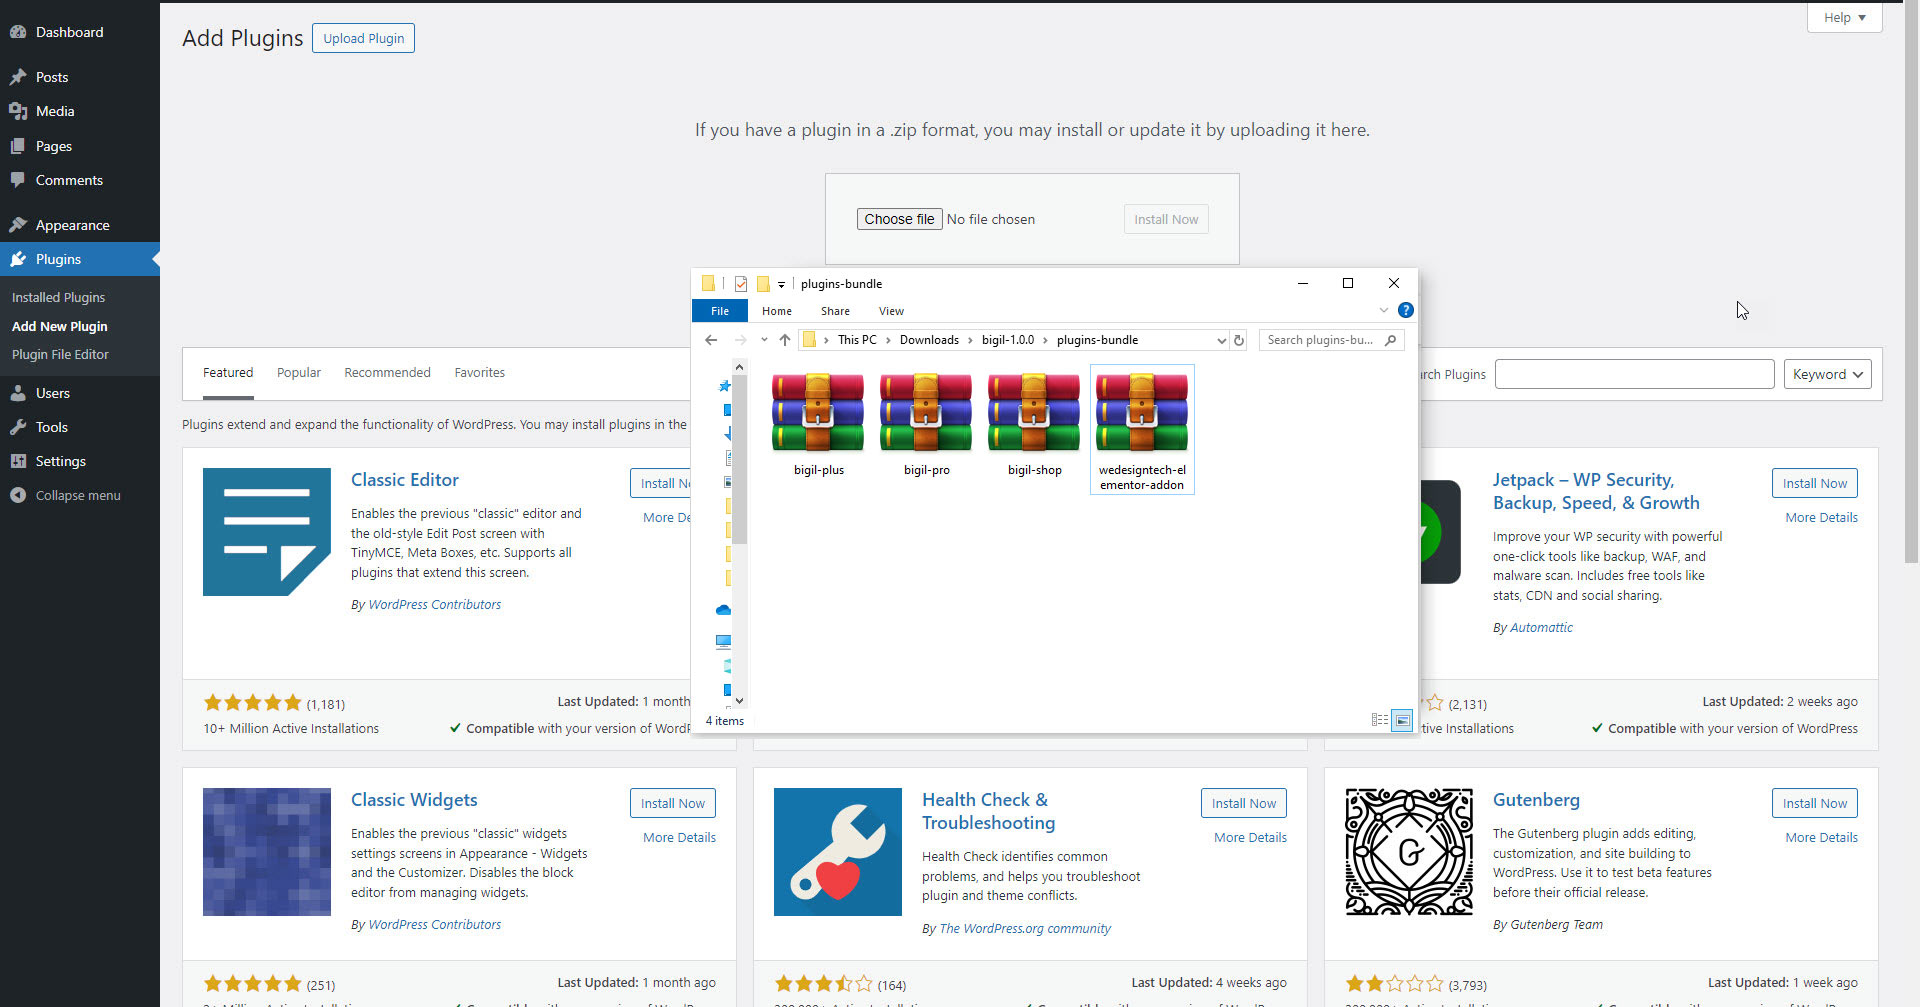Click the Comments bubble icon

pos(18,180)
